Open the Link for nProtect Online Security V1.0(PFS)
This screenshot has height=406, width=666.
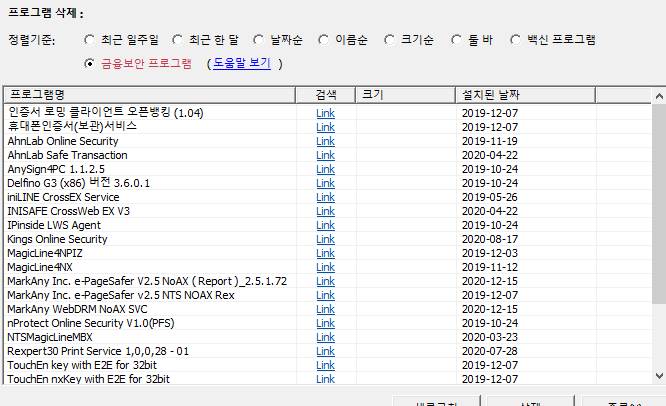(325, 323)
